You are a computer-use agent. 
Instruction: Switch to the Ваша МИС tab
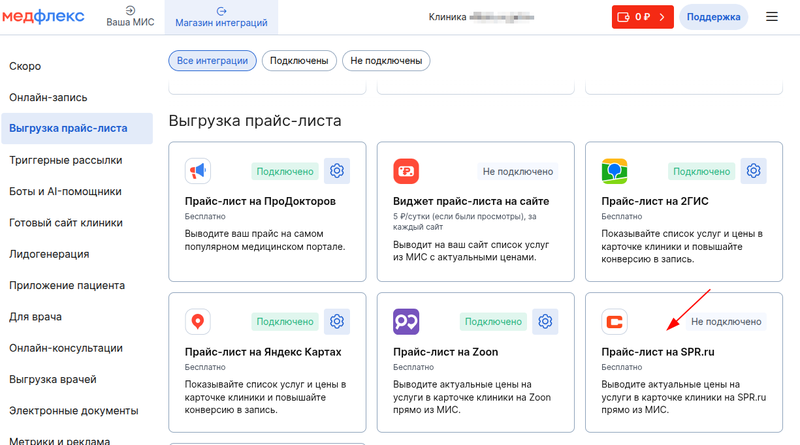tap(130, 17)
